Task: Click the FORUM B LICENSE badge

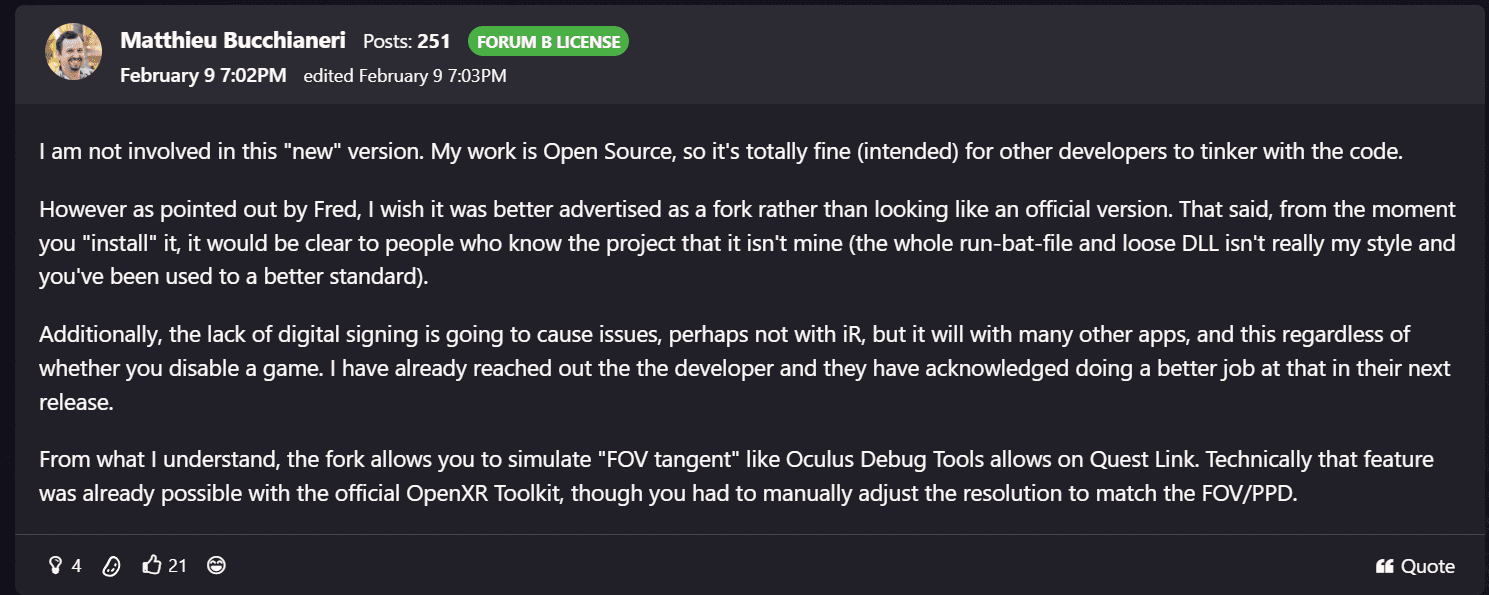Action: (x=548, y=42)
